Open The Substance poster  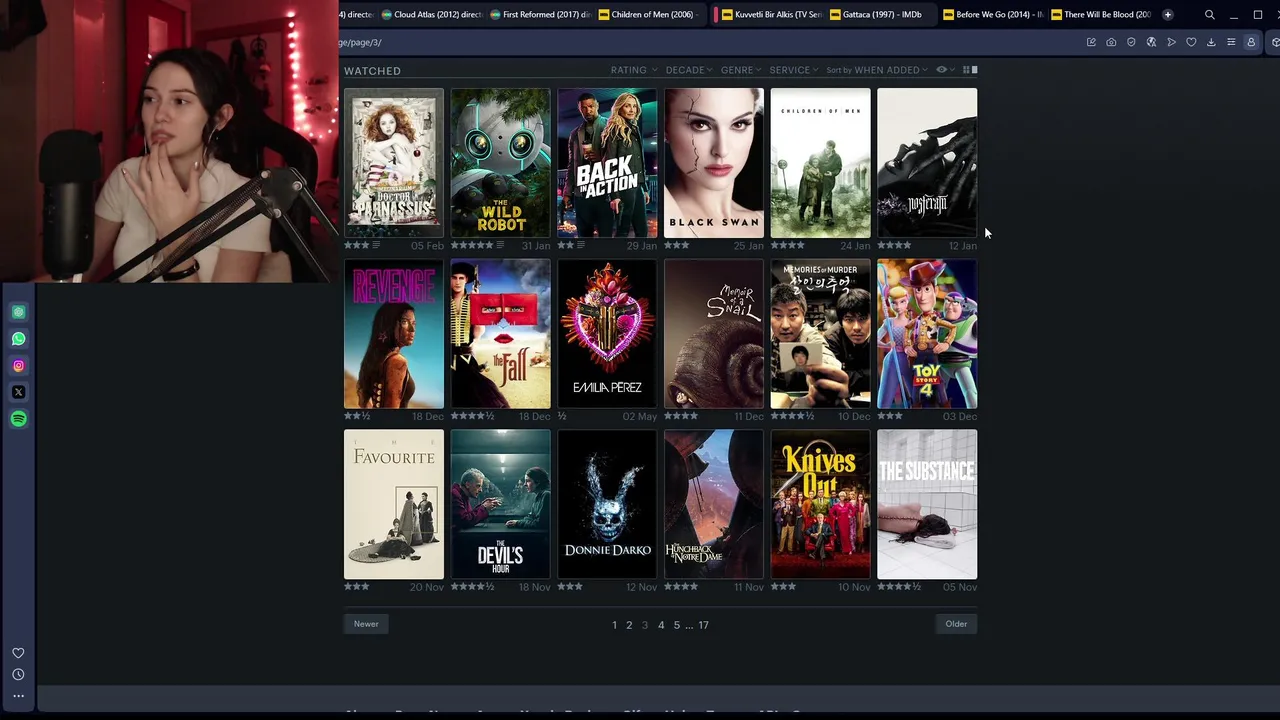pos(927,505)
